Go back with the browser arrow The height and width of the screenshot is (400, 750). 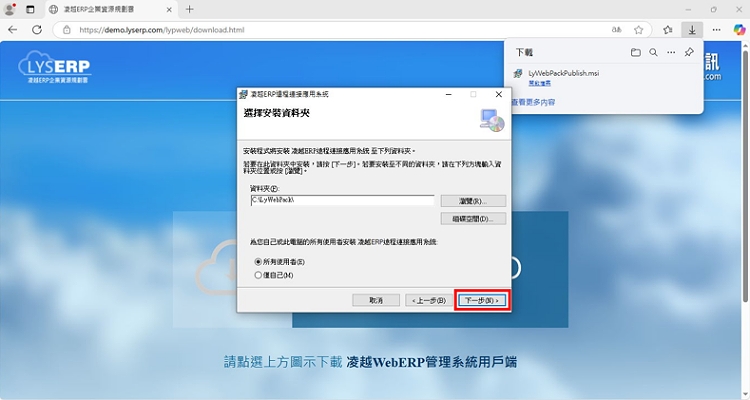12,30
